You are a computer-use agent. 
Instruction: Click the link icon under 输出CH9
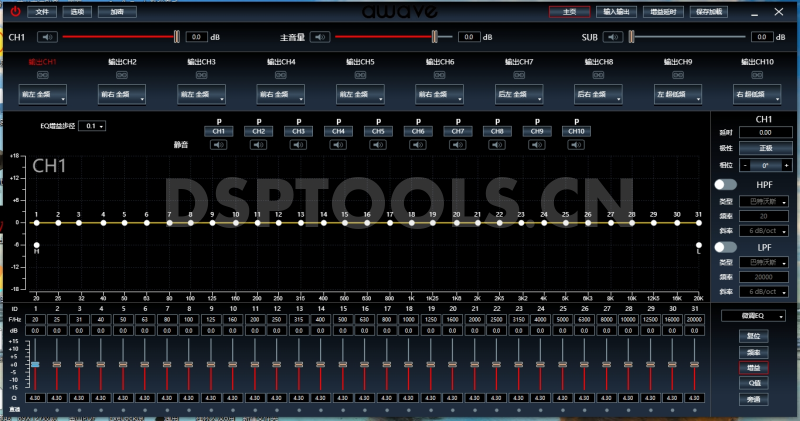678,75
